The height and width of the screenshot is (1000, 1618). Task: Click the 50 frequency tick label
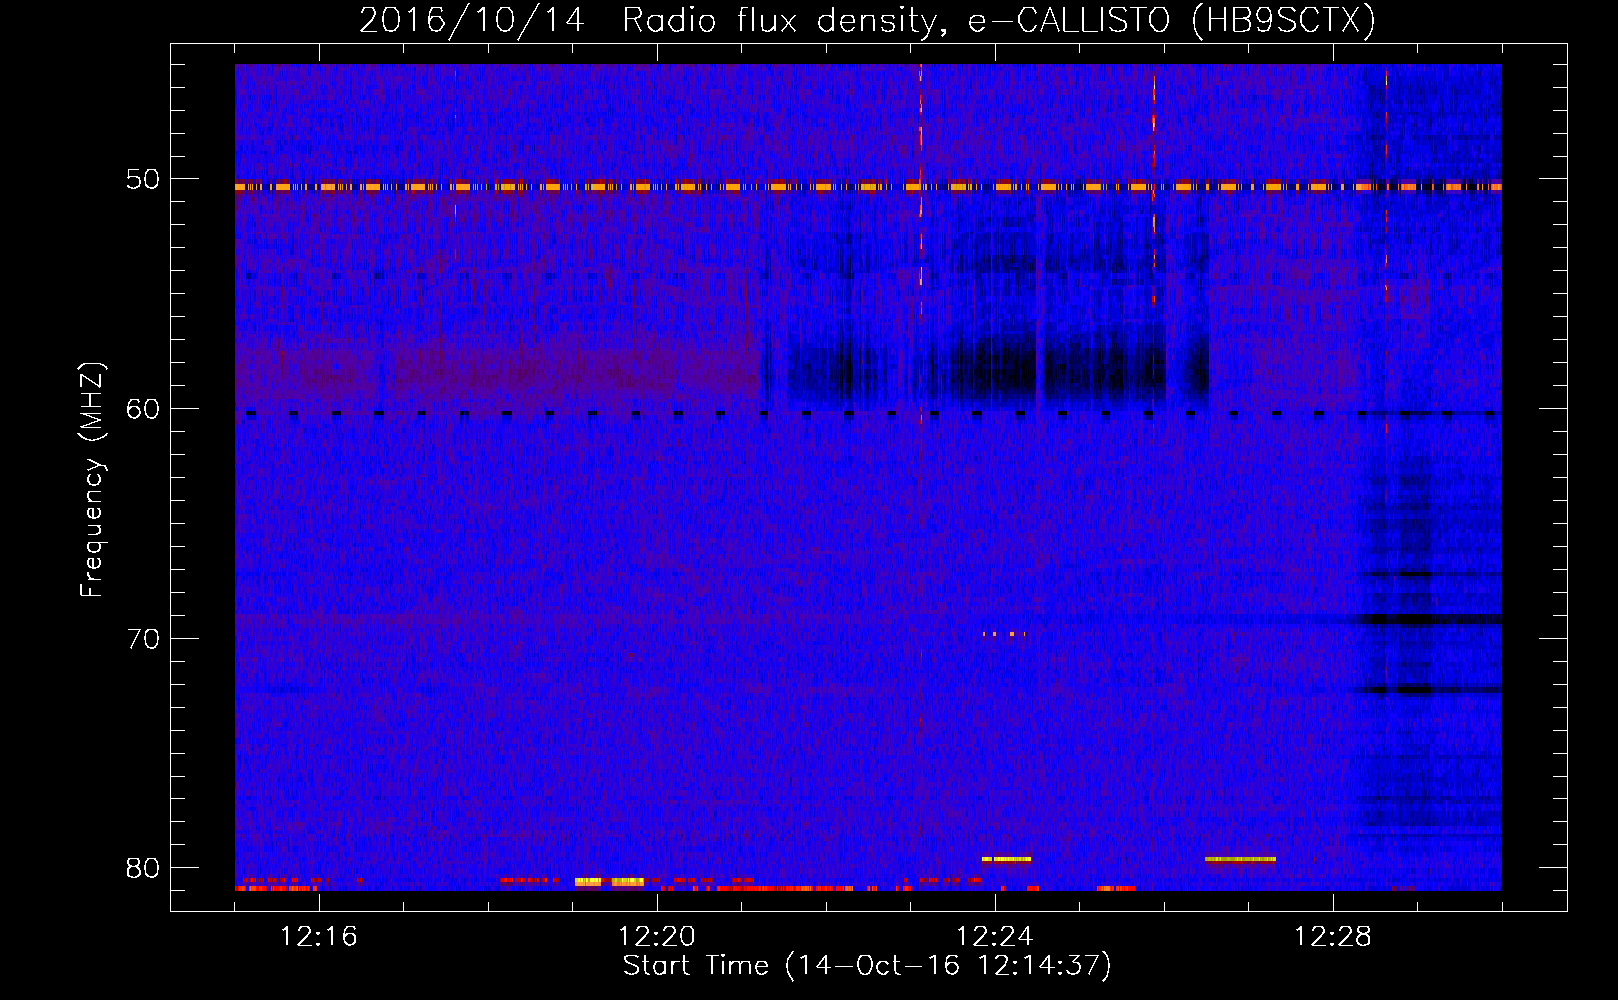coord(142,180)
